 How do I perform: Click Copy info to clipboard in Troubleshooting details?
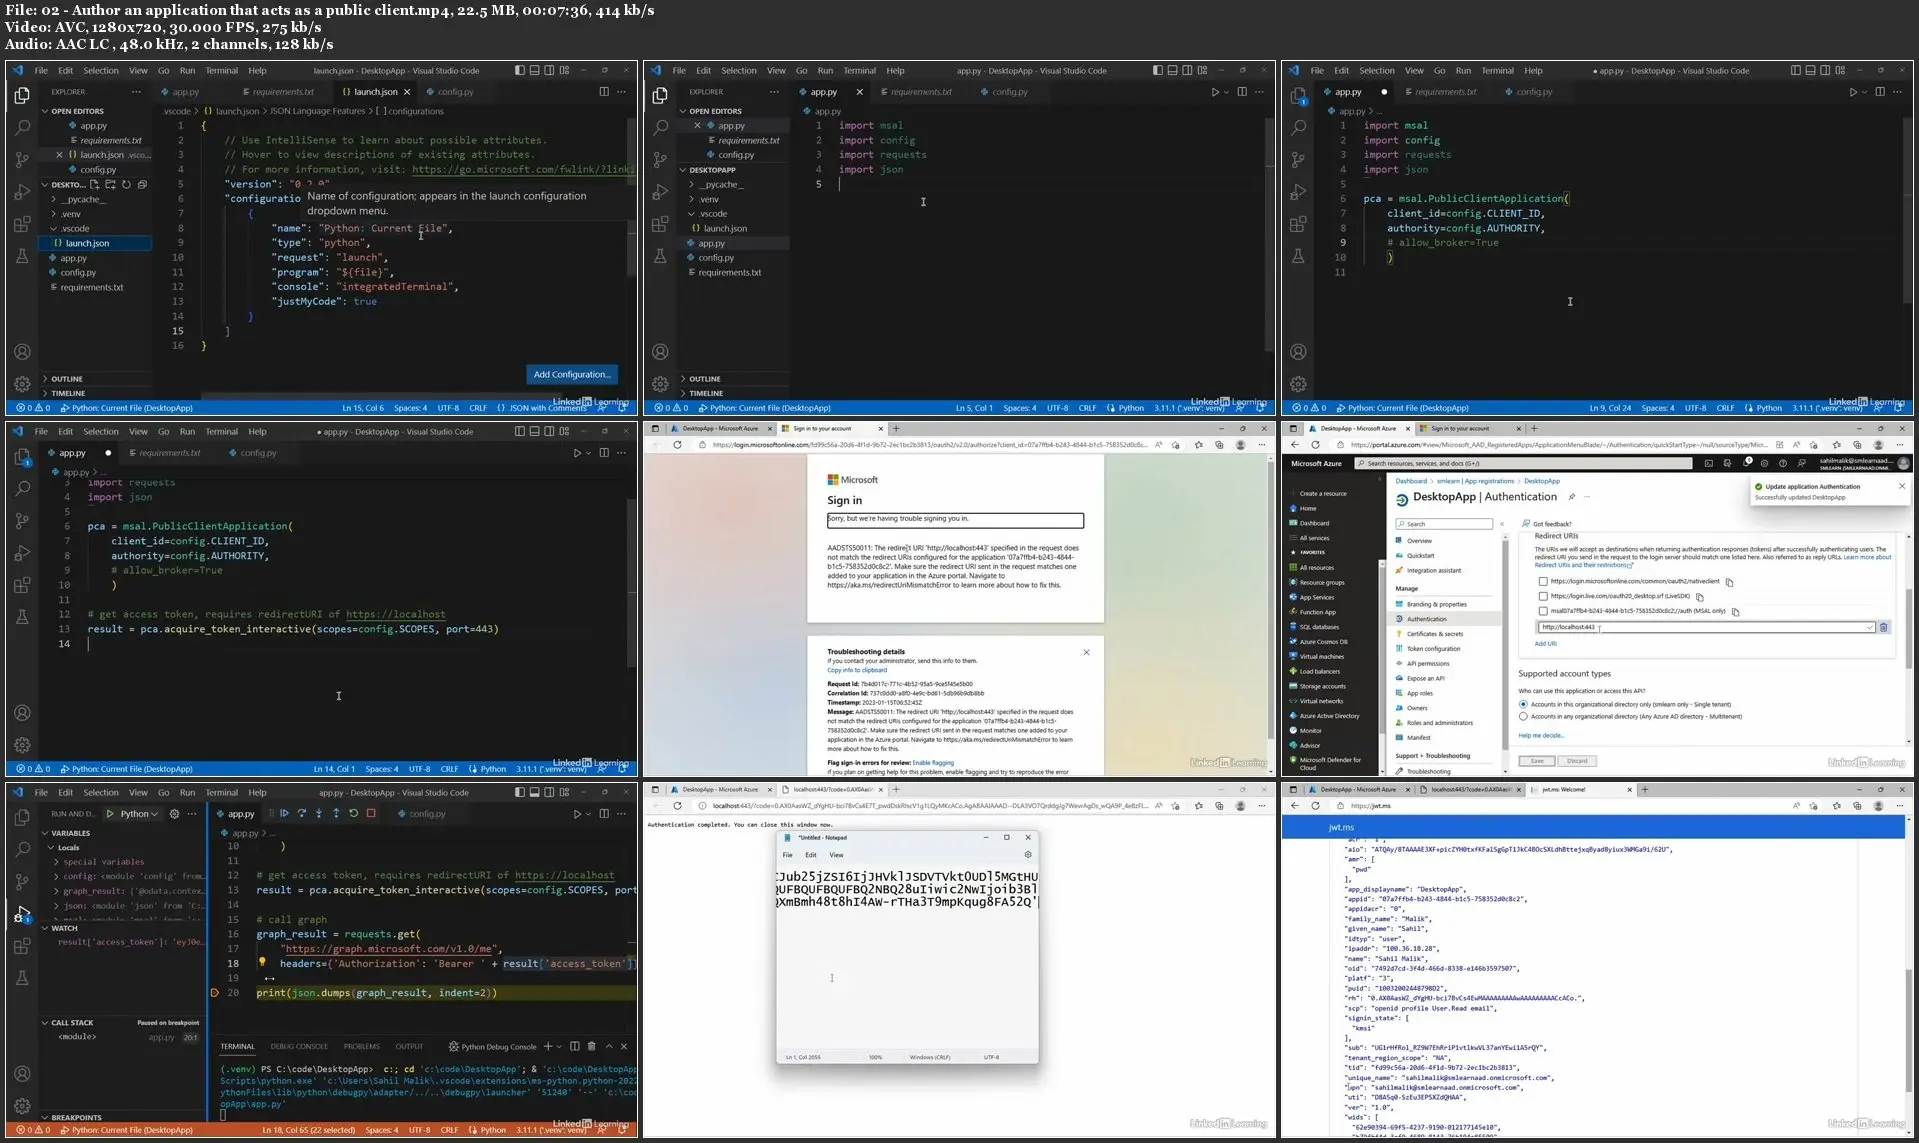point(856,670)
